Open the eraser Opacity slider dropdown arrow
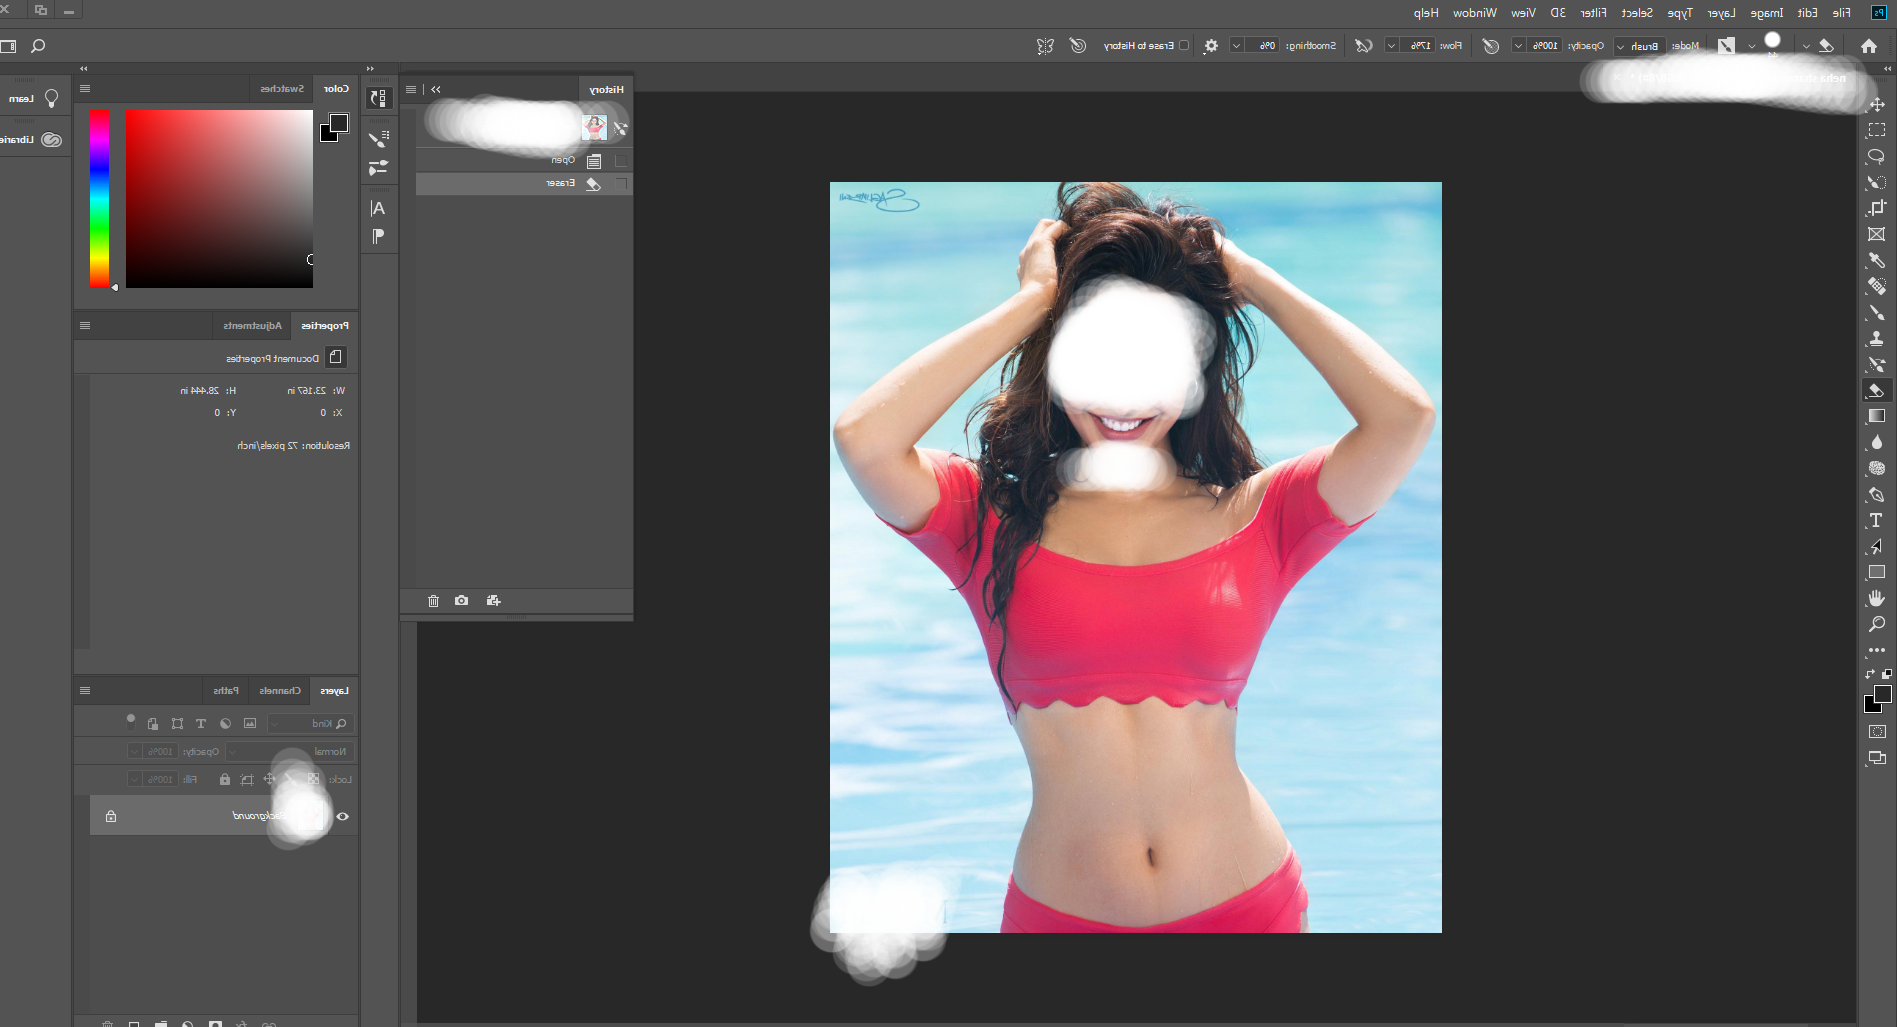This screenshot has height=1027, width=1897. [x=1518, y=46]
